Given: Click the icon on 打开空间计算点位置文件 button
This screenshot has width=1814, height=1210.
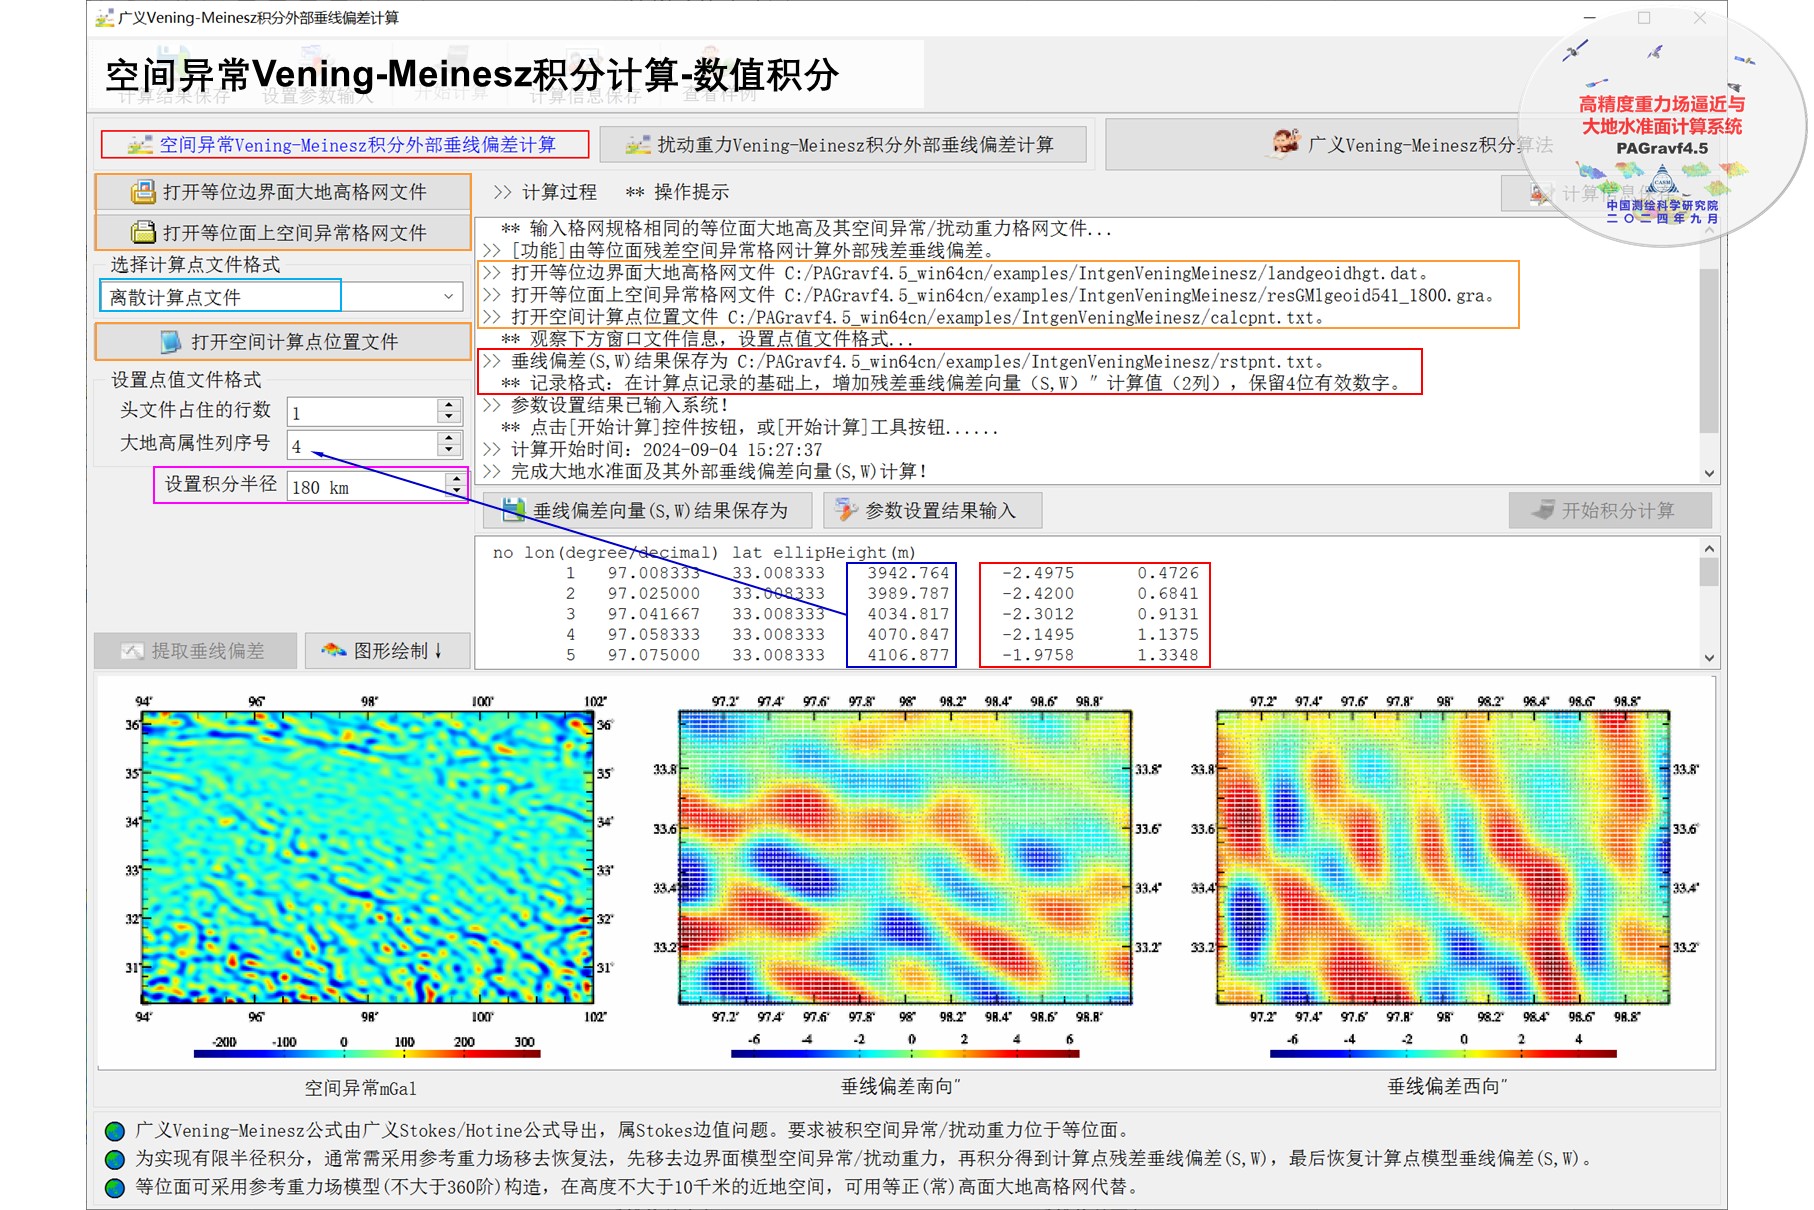Looking at the screenshot, I should click(x=171, y=342).
